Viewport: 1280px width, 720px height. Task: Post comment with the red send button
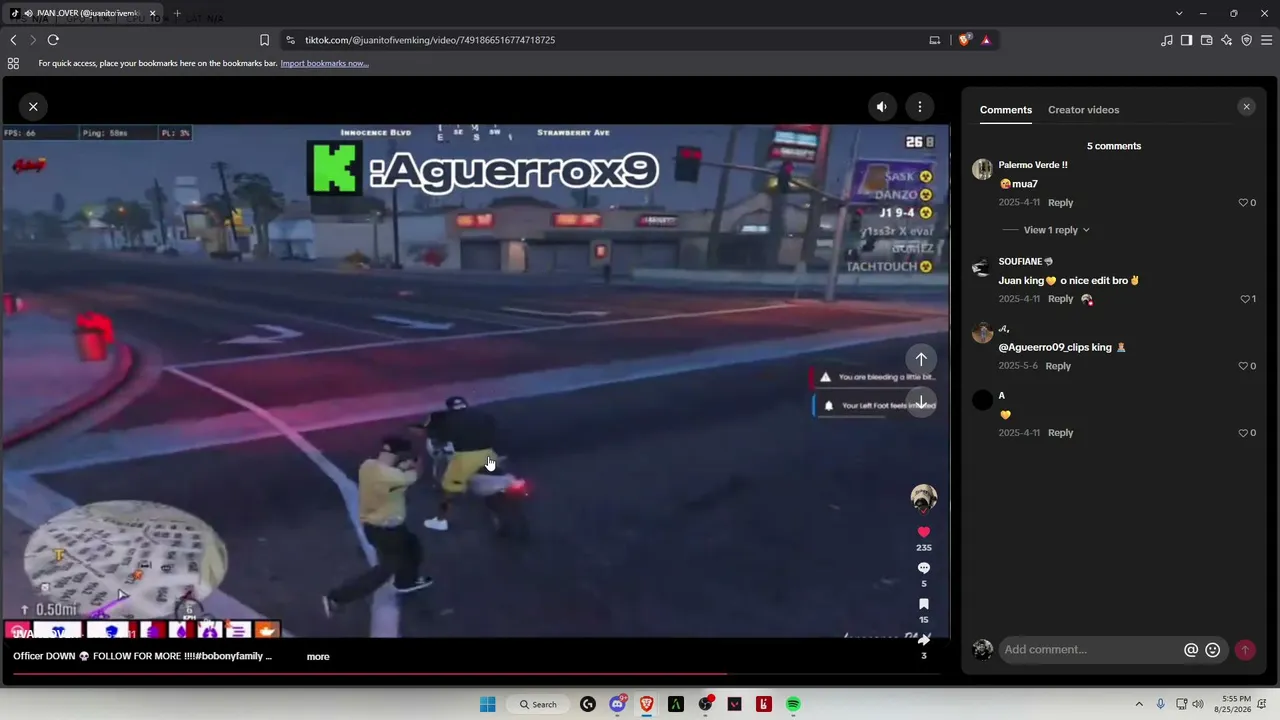[x=1245, y=650]
